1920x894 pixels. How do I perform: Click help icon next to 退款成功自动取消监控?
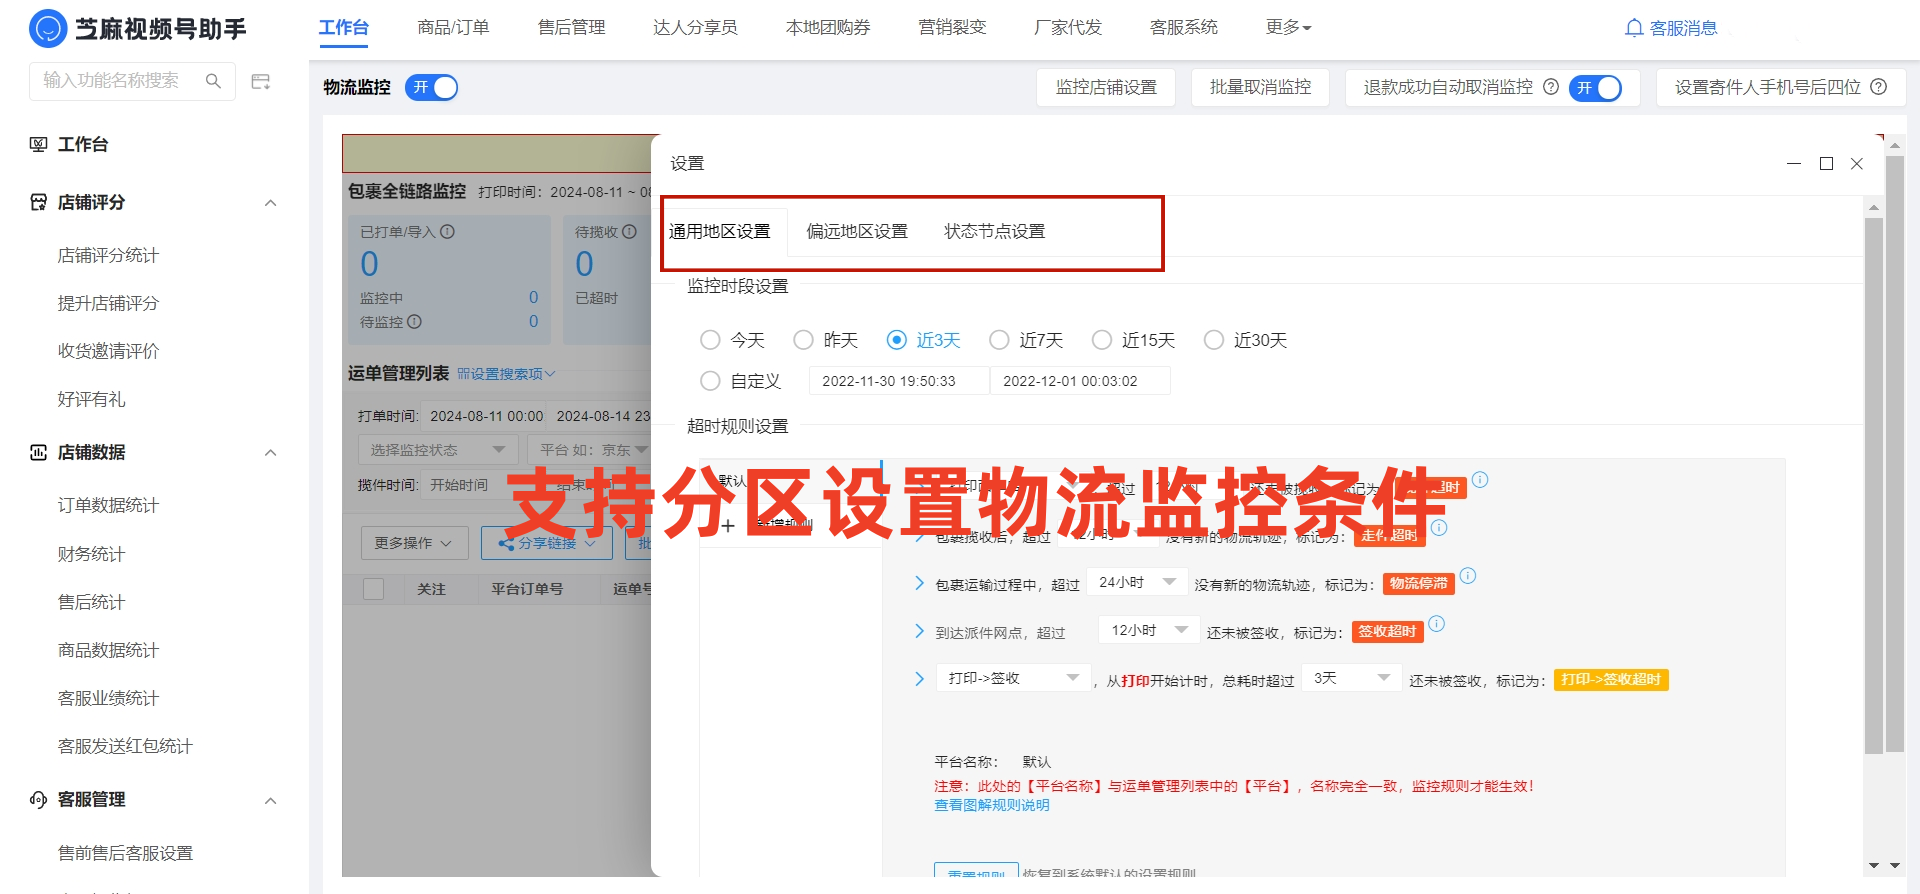[x=1551, y=87]
